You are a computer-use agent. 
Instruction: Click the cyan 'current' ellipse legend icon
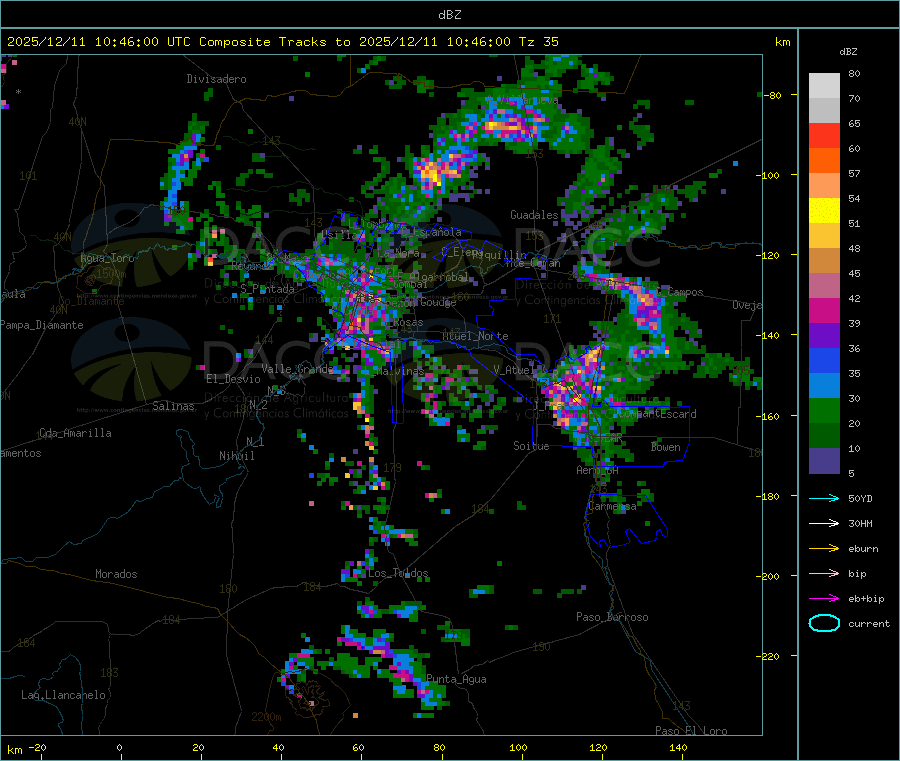point(824,623)
